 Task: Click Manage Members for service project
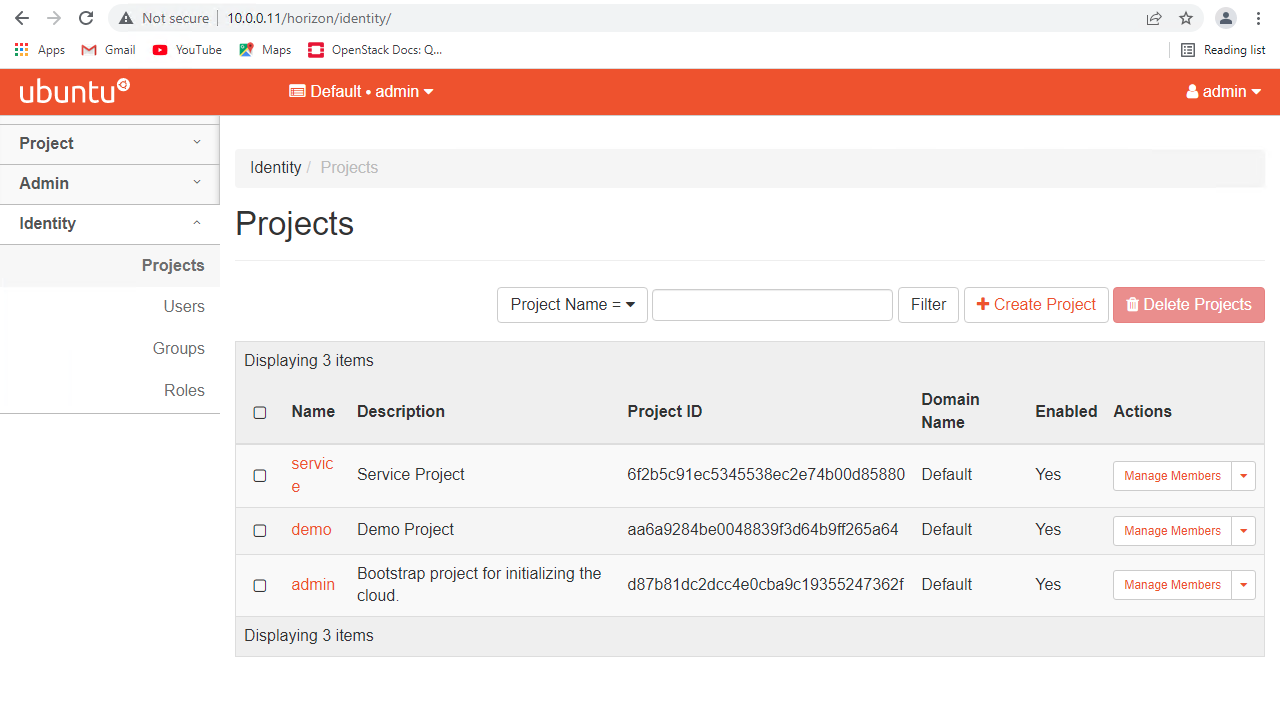pos(1172,476)
